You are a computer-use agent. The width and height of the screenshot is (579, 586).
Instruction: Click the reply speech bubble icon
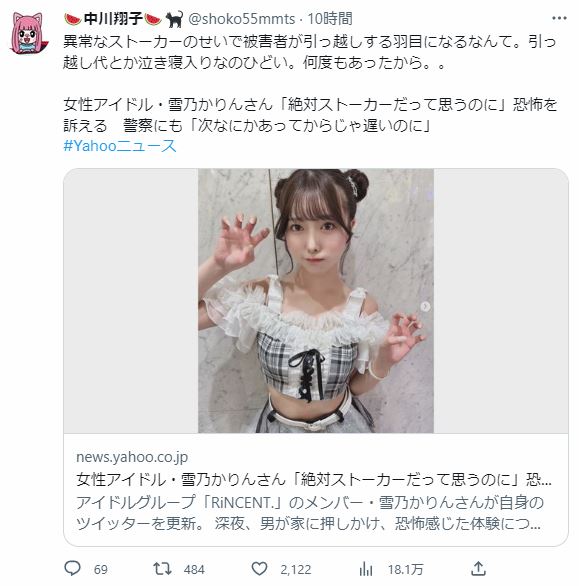tap(73, 568)
